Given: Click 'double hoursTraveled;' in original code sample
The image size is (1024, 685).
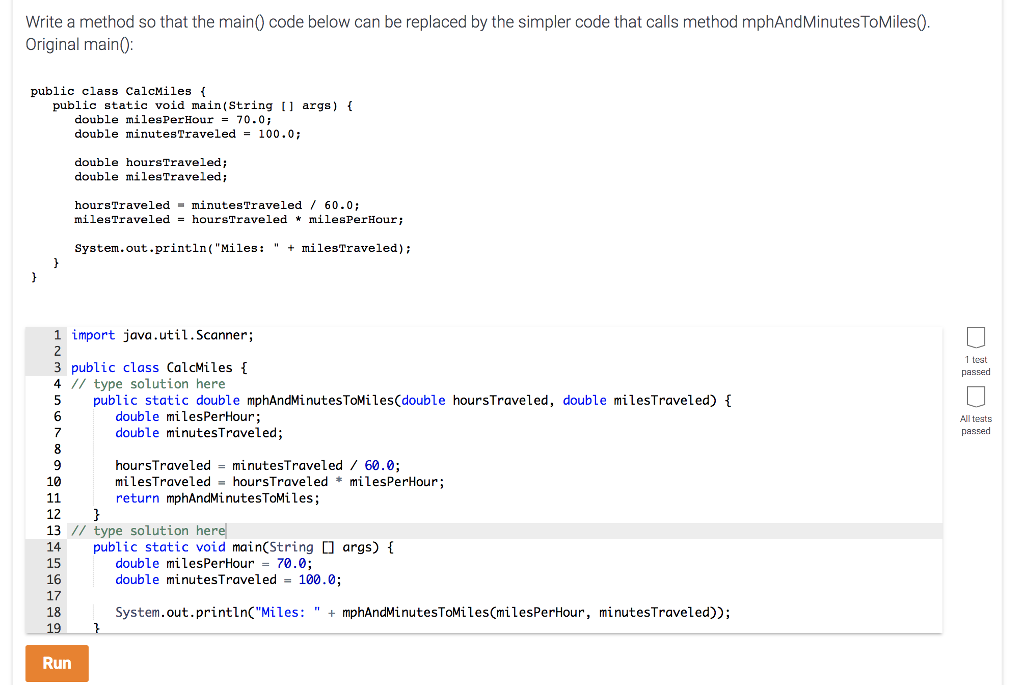Looking at the screenshot, I should click(151, 163).
